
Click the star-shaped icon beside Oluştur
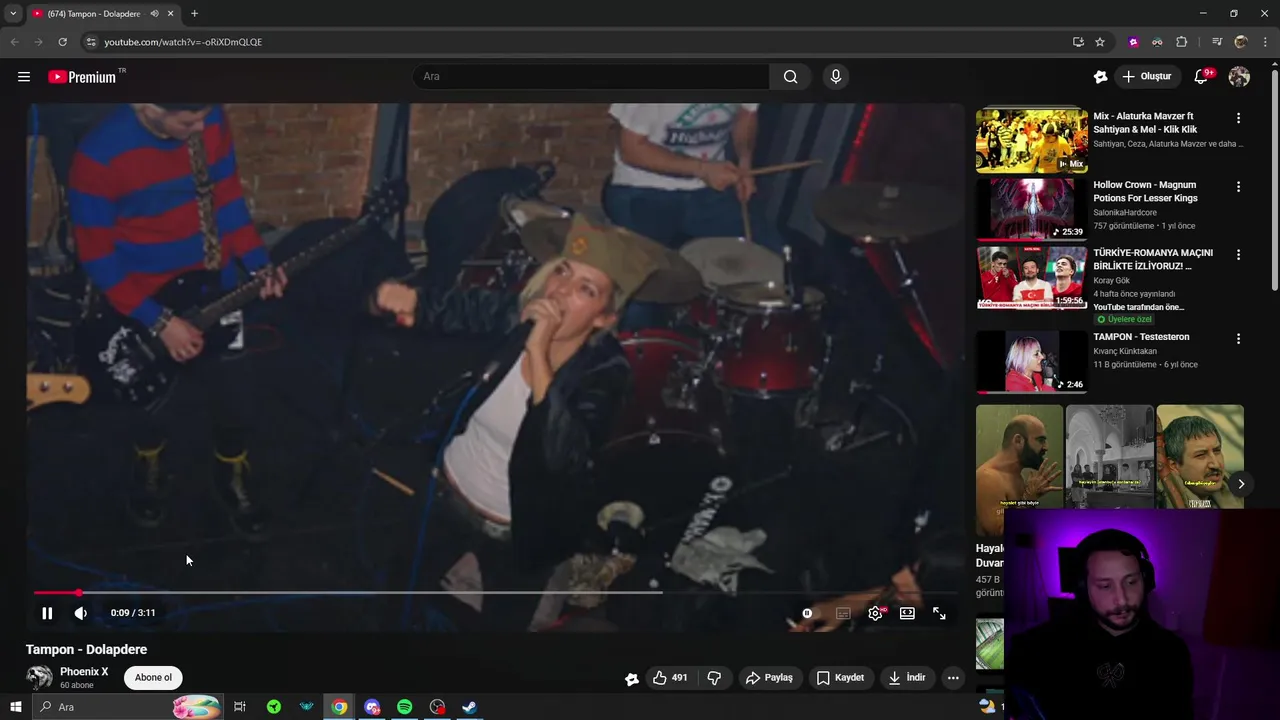click(x=1101, y=77)
